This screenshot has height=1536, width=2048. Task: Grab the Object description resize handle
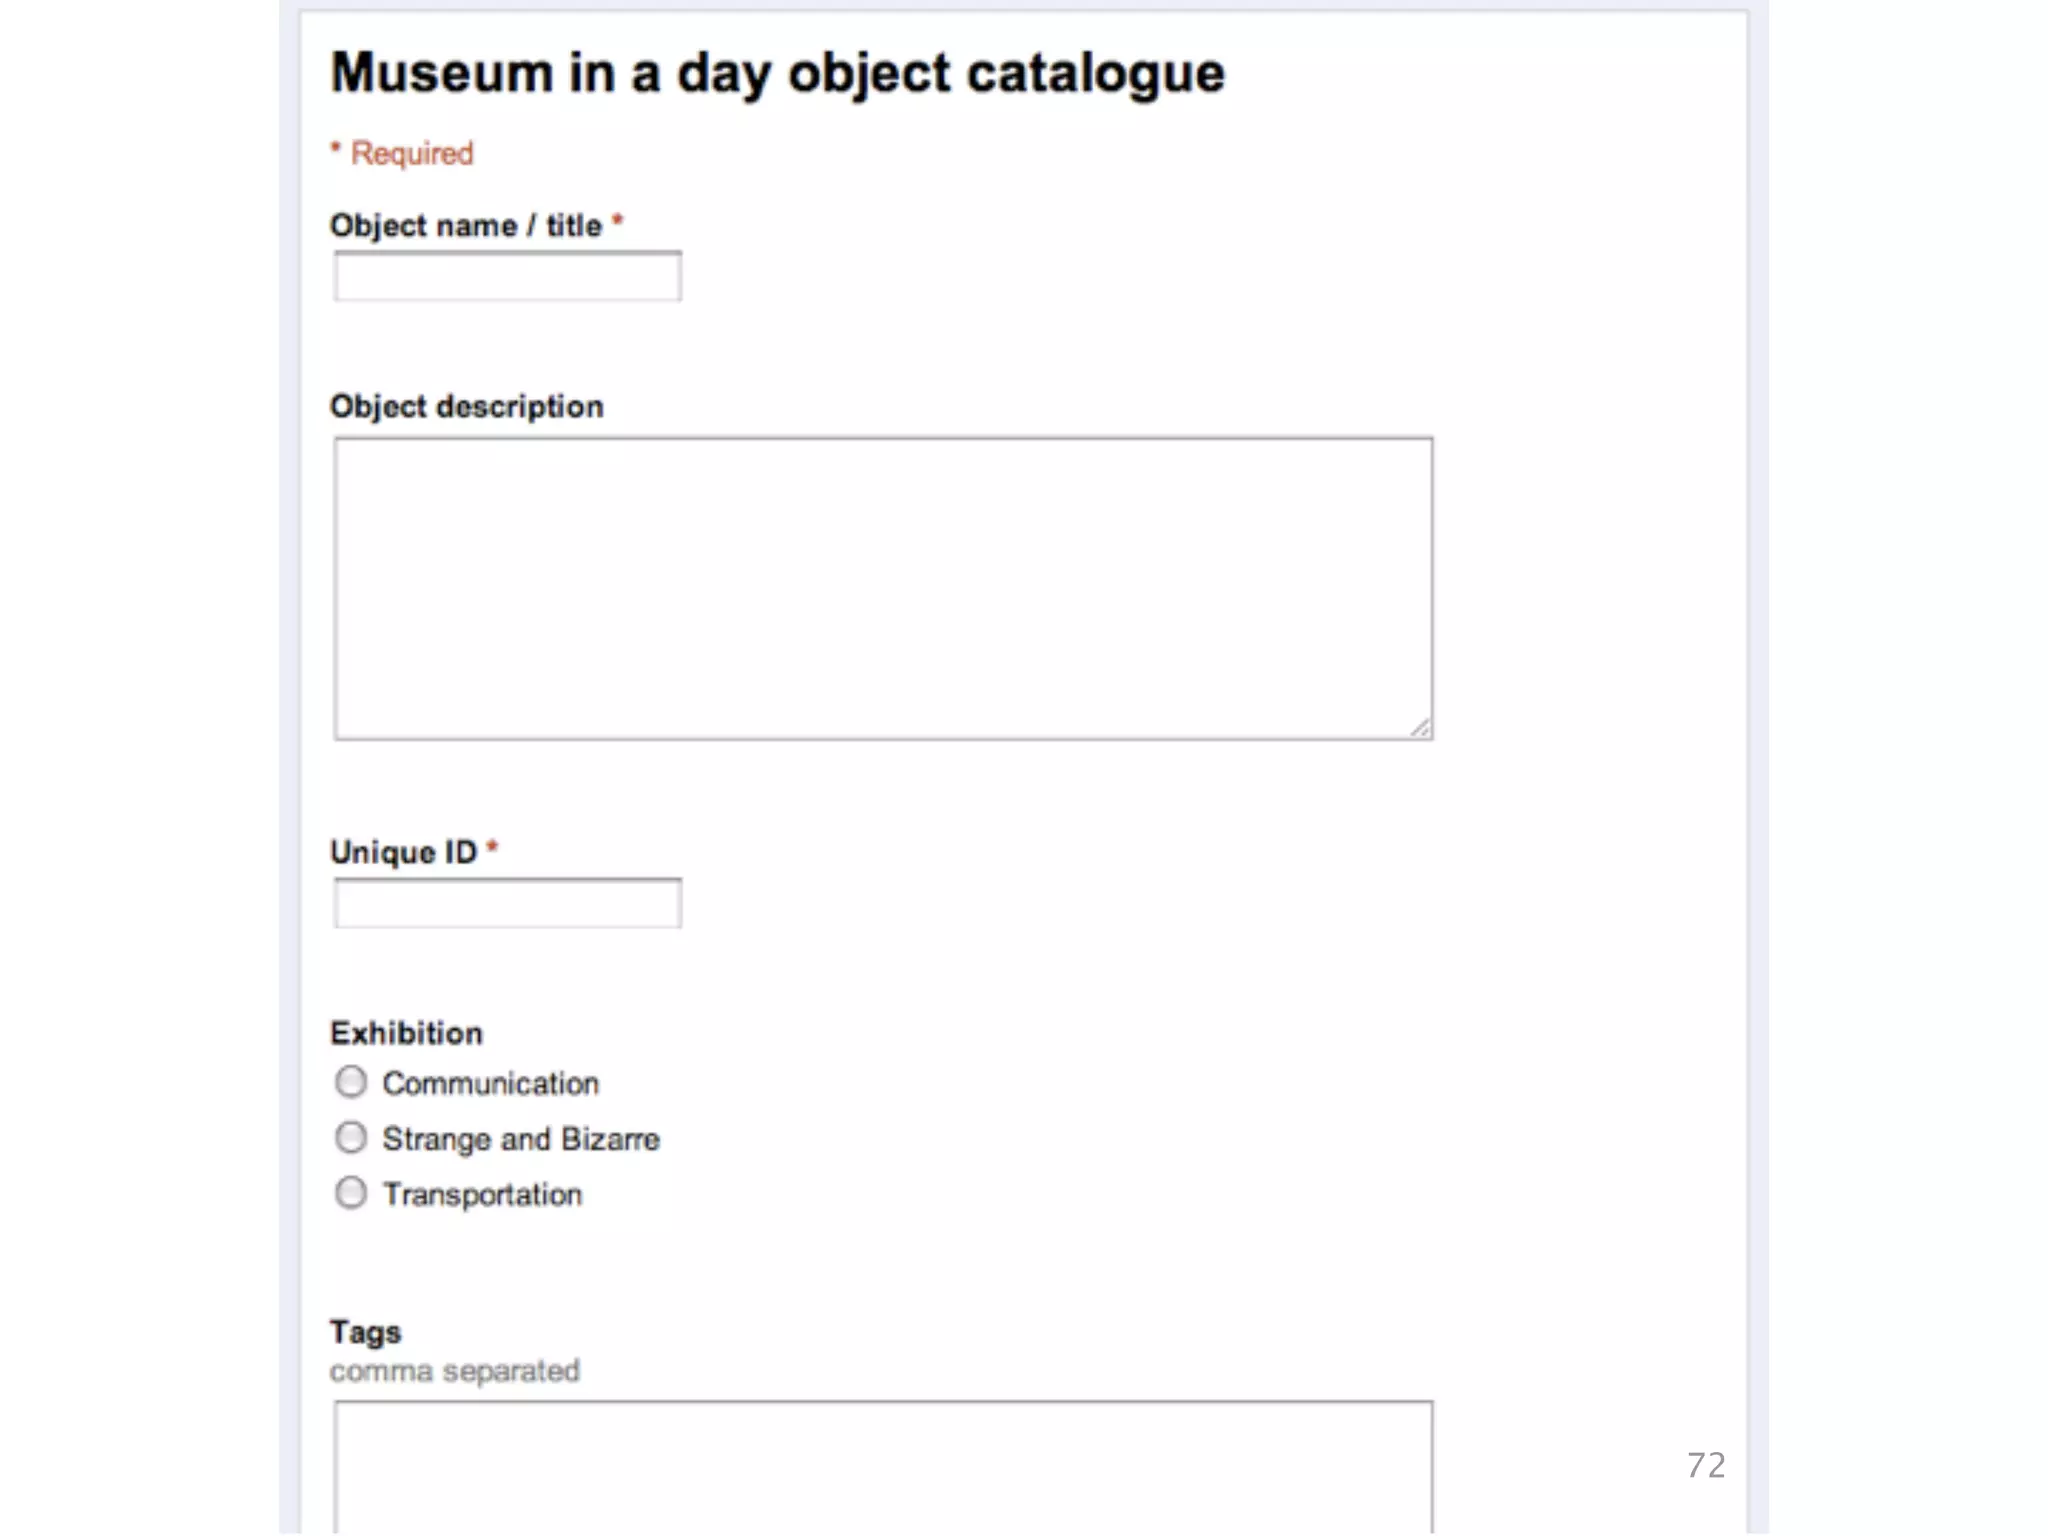coord(1420,728)
